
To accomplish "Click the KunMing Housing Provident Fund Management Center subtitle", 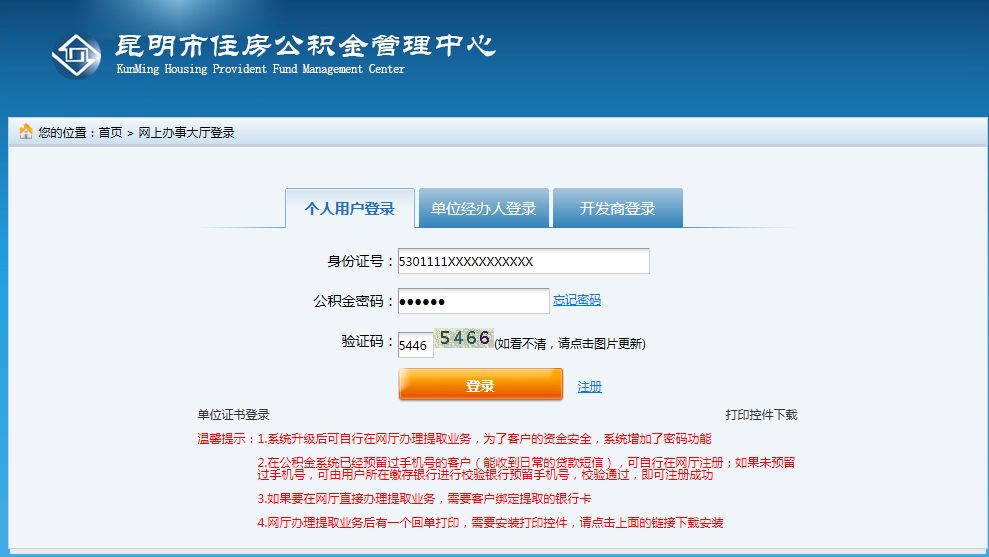I will [x=260, y=69].
